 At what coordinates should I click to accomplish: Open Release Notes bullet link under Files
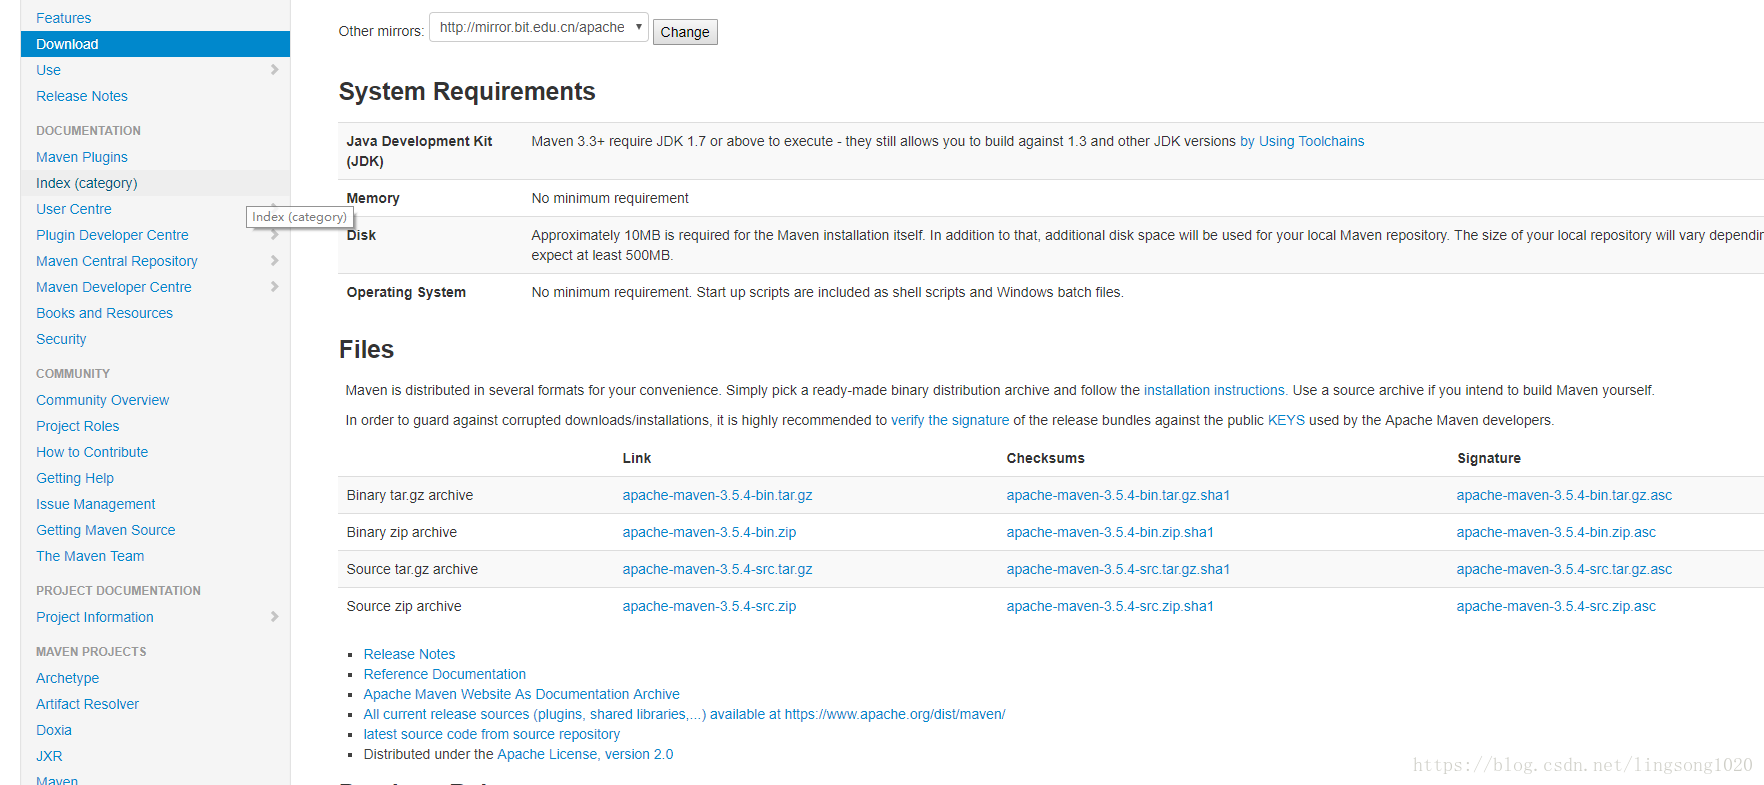click(x=409, y=654)
